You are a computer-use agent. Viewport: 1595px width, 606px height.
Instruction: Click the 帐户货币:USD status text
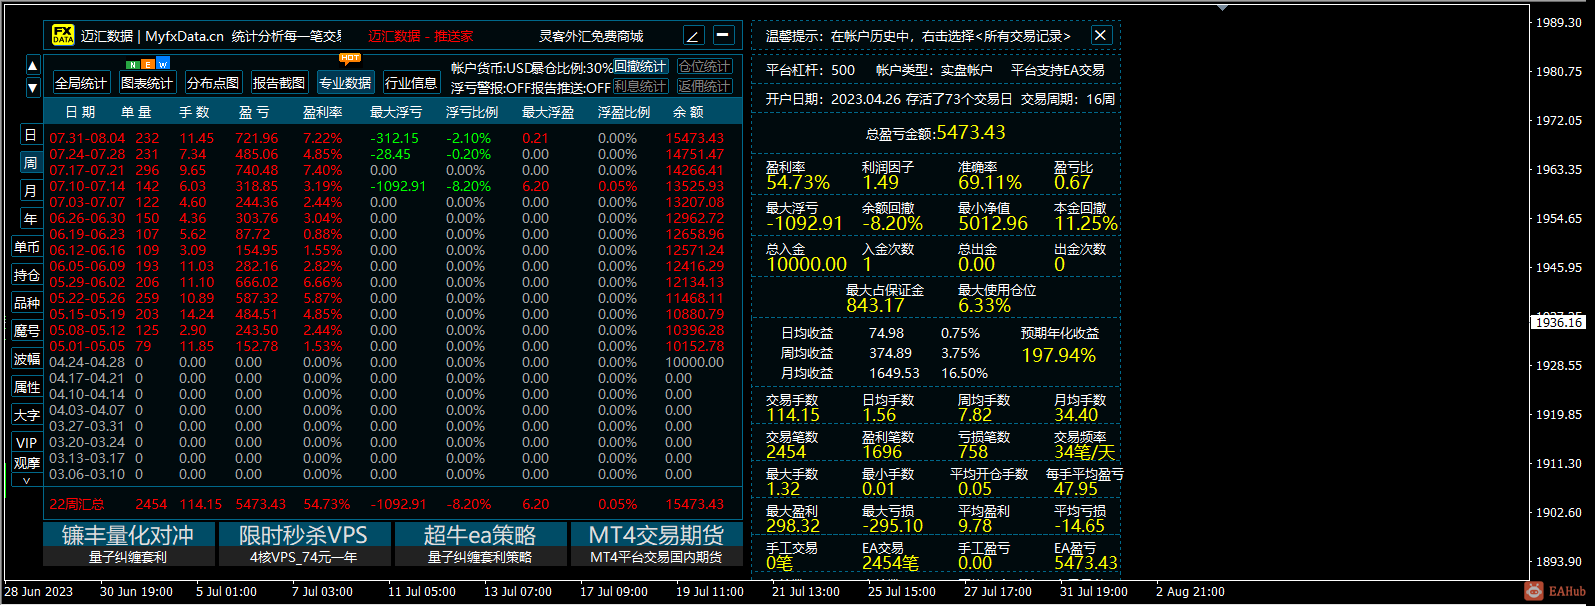[x=491, y=67]
